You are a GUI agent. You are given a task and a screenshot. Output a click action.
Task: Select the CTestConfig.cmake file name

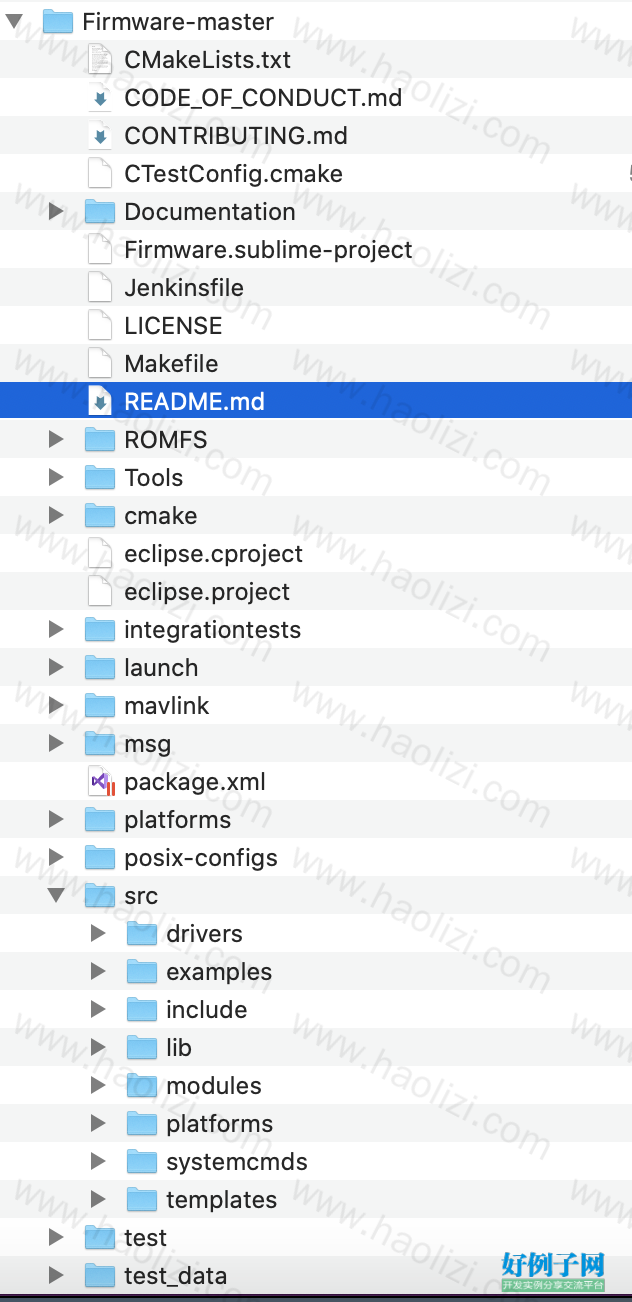tap(233, 174)
